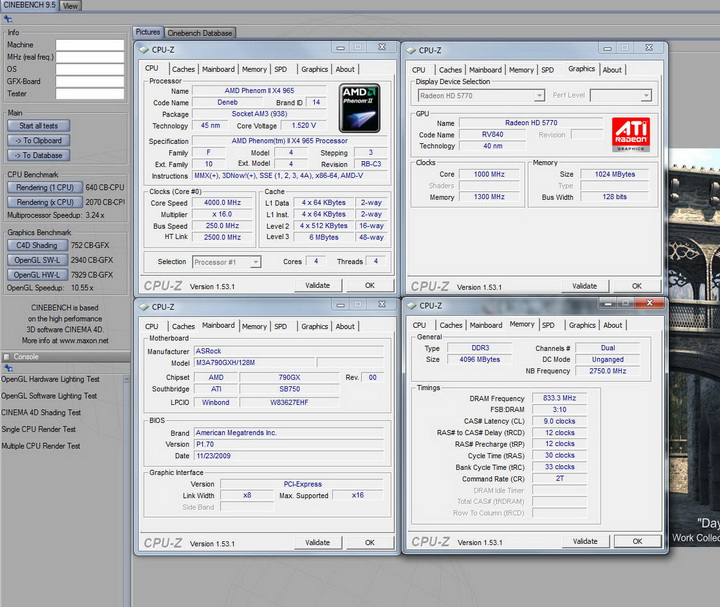Click Validate in the Mainboard window

[x=318, y=543]
